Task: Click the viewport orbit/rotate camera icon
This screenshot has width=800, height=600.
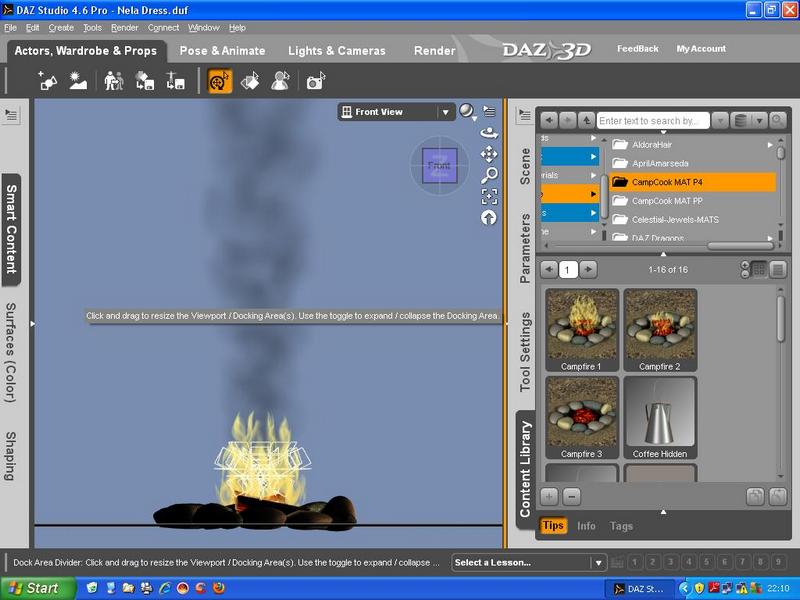Action: point(489,133)
